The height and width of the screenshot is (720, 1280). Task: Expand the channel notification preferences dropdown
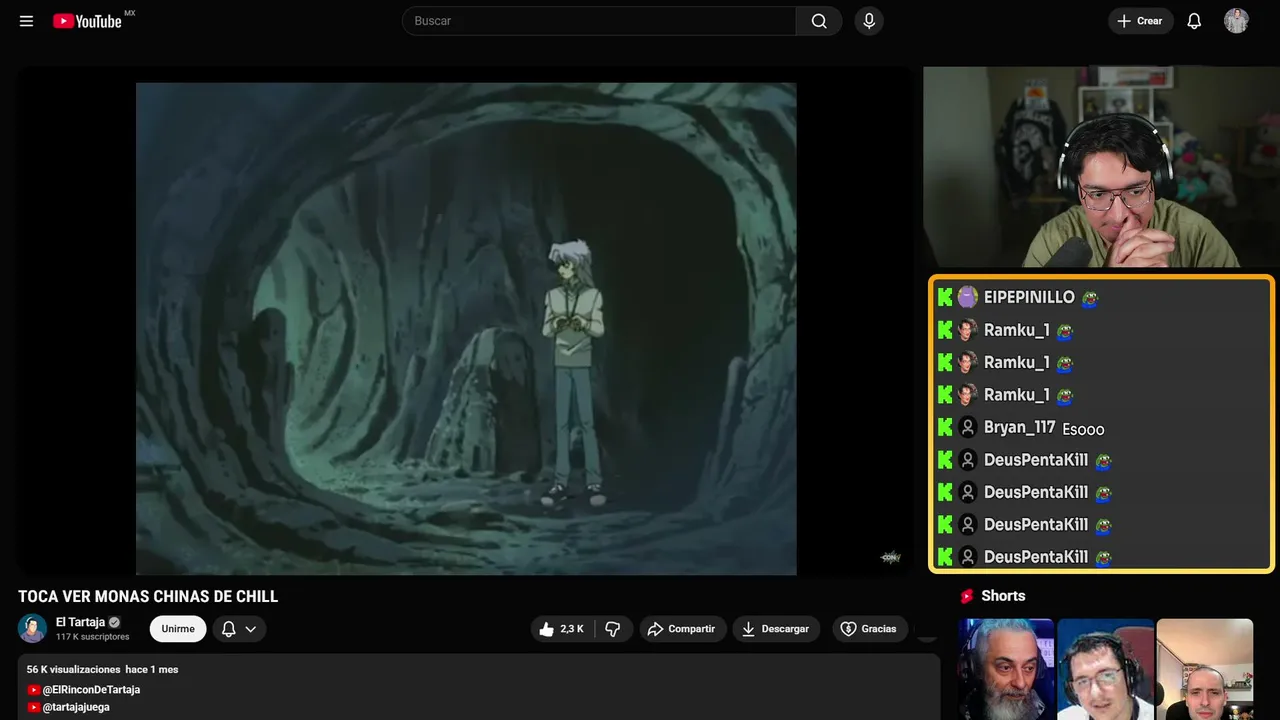tap(238, 629)
